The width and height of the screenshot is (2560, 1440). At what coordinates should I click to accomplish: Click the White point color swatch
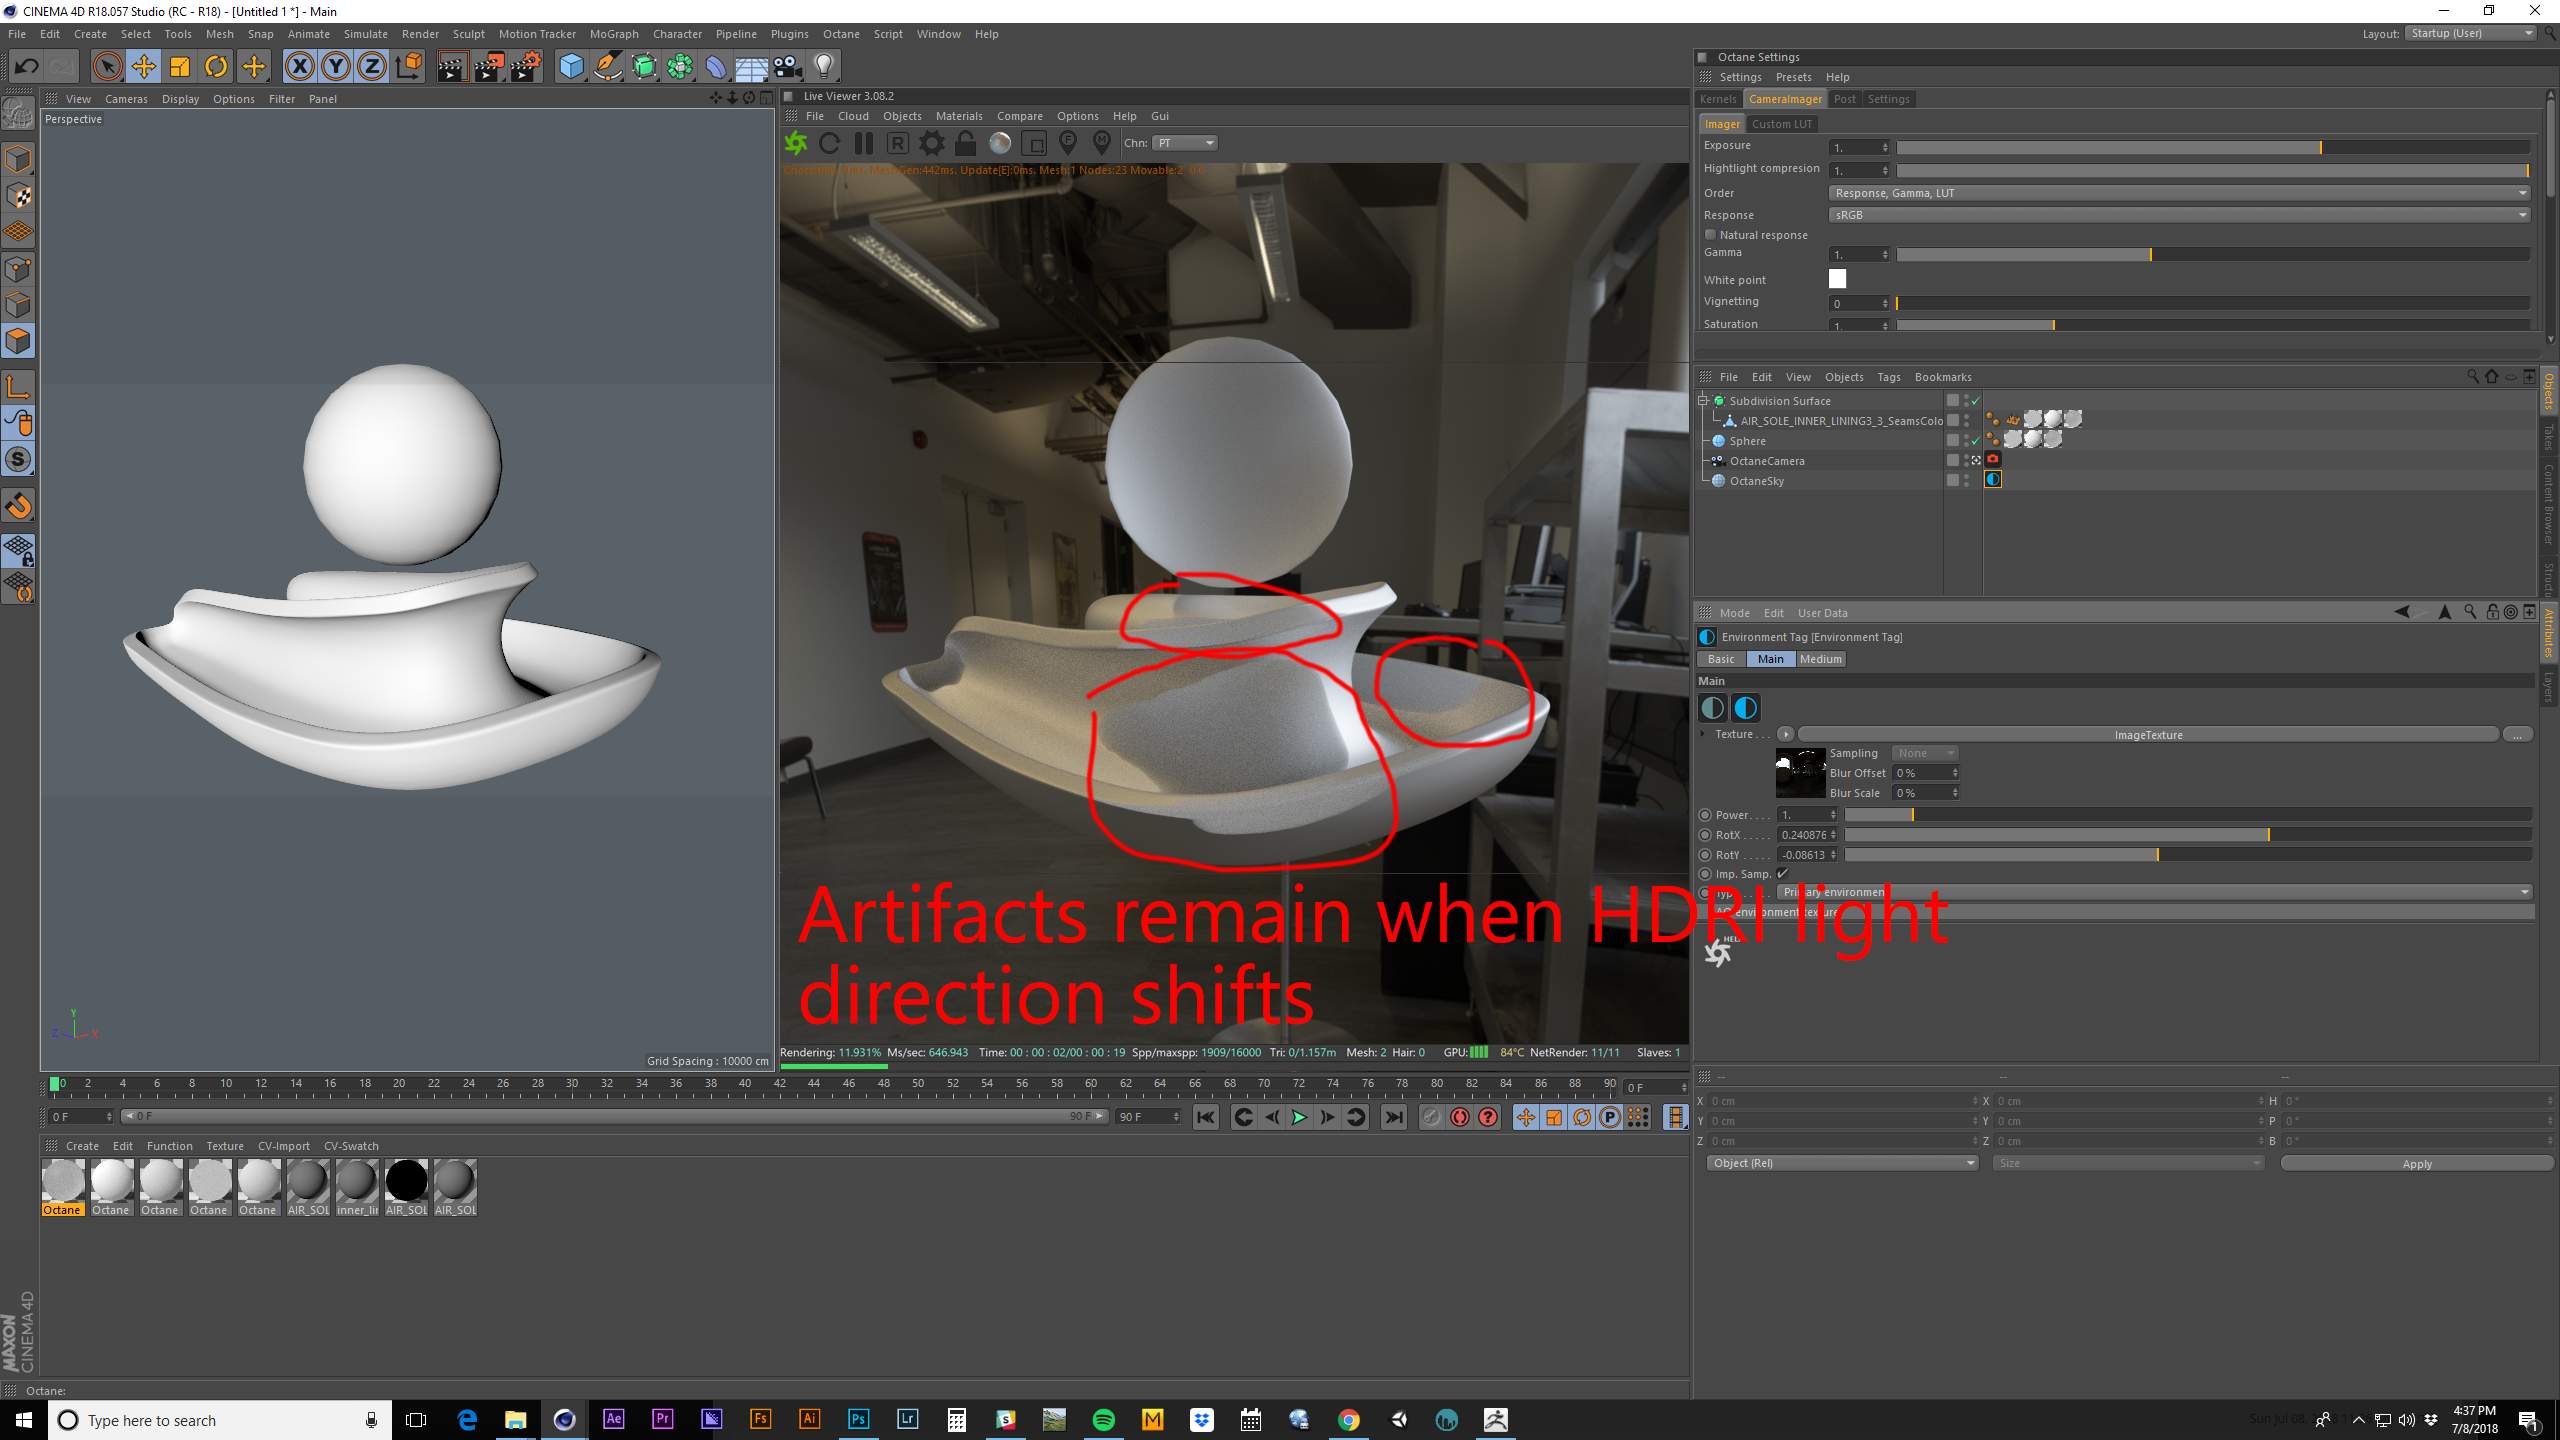(1837, 279)
